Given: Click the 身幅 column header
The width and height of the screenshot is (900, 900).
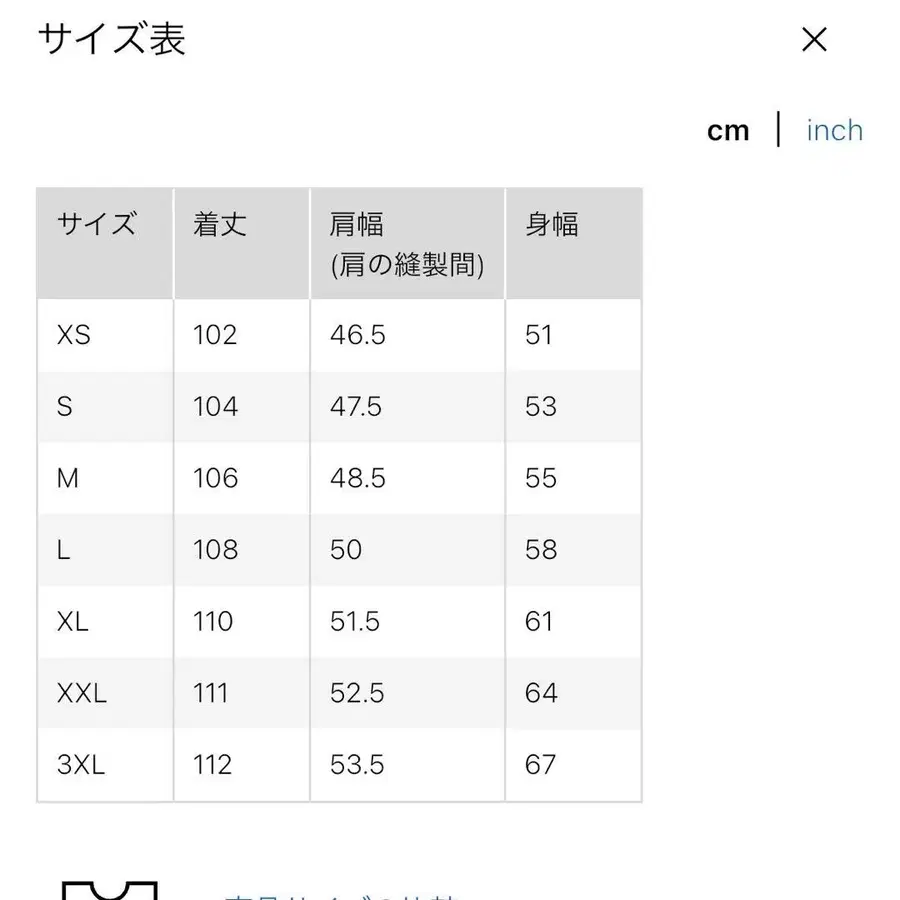Looking at the screenshot, I should pos(551,225).
